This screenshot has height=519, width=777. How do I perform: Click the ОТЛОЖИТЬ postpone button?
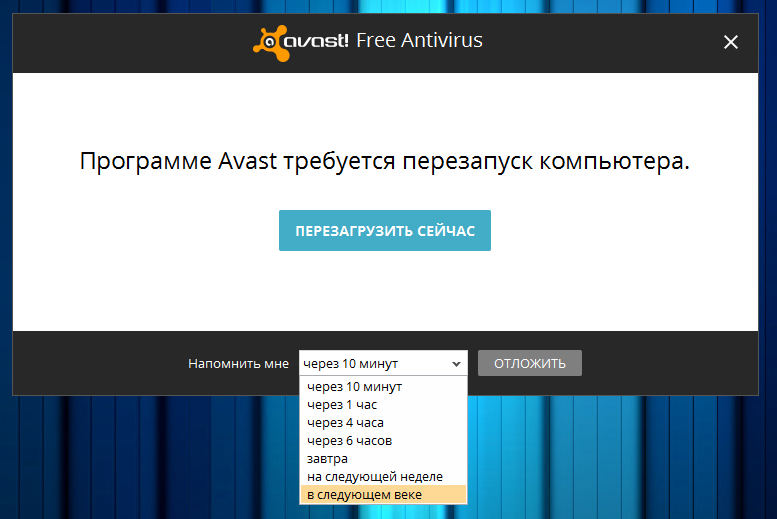[x=529, y=363]
